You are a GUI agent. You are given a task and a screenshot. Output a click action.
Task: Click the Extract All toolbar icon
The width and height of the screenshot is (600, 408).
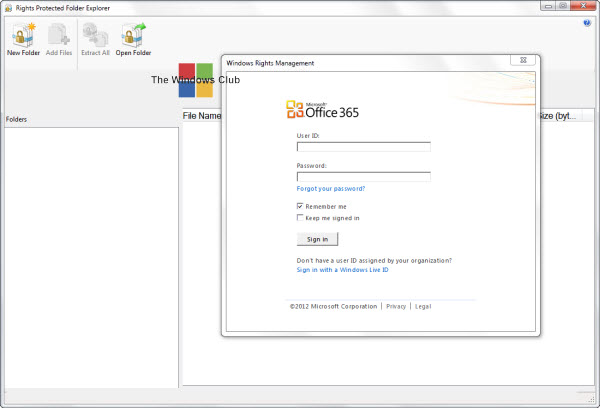95,39
